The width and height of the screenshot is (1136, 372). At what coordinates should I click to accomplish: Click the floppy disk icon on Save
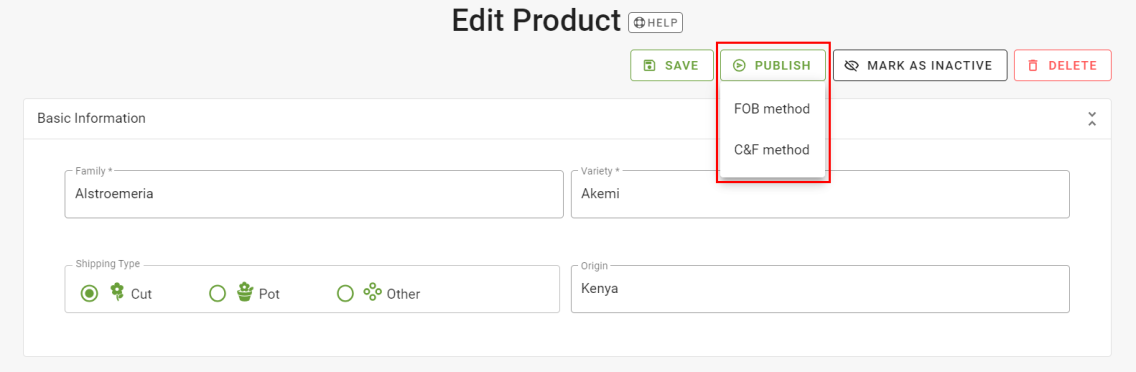649,65
